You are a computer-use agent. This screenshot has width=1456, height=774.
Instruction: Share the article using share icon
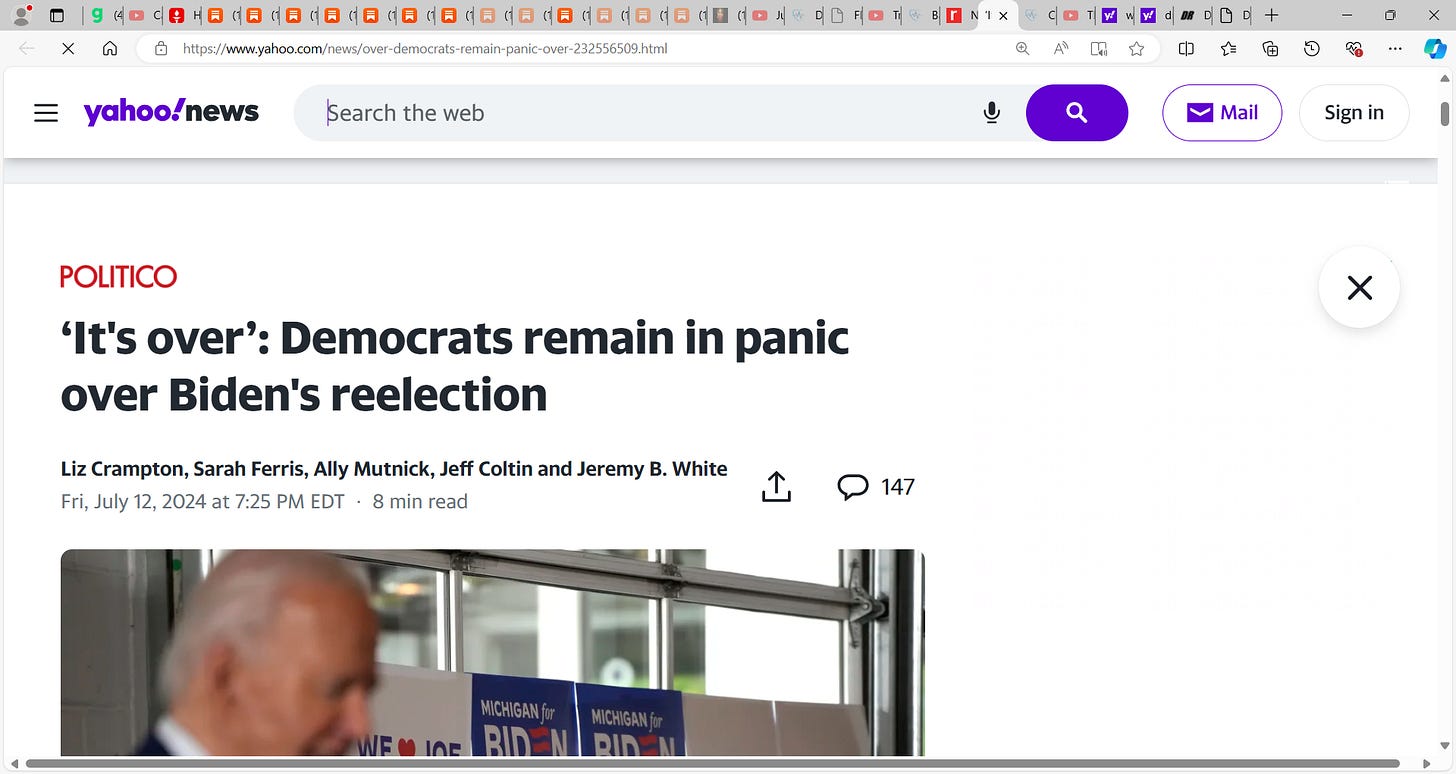pyautogui.click(x=776, y=486)
